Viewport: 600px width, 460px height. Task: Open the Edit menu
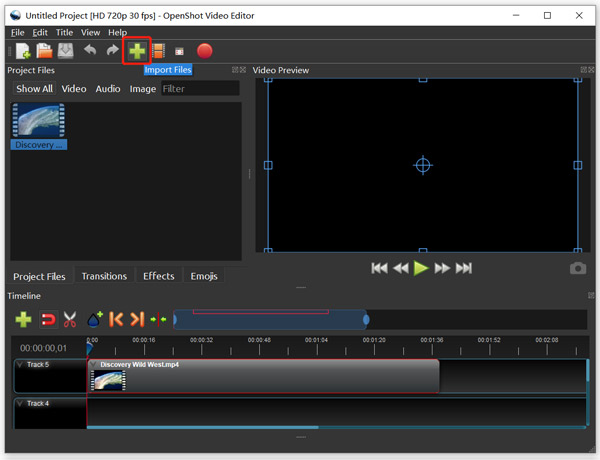[40, 33]
